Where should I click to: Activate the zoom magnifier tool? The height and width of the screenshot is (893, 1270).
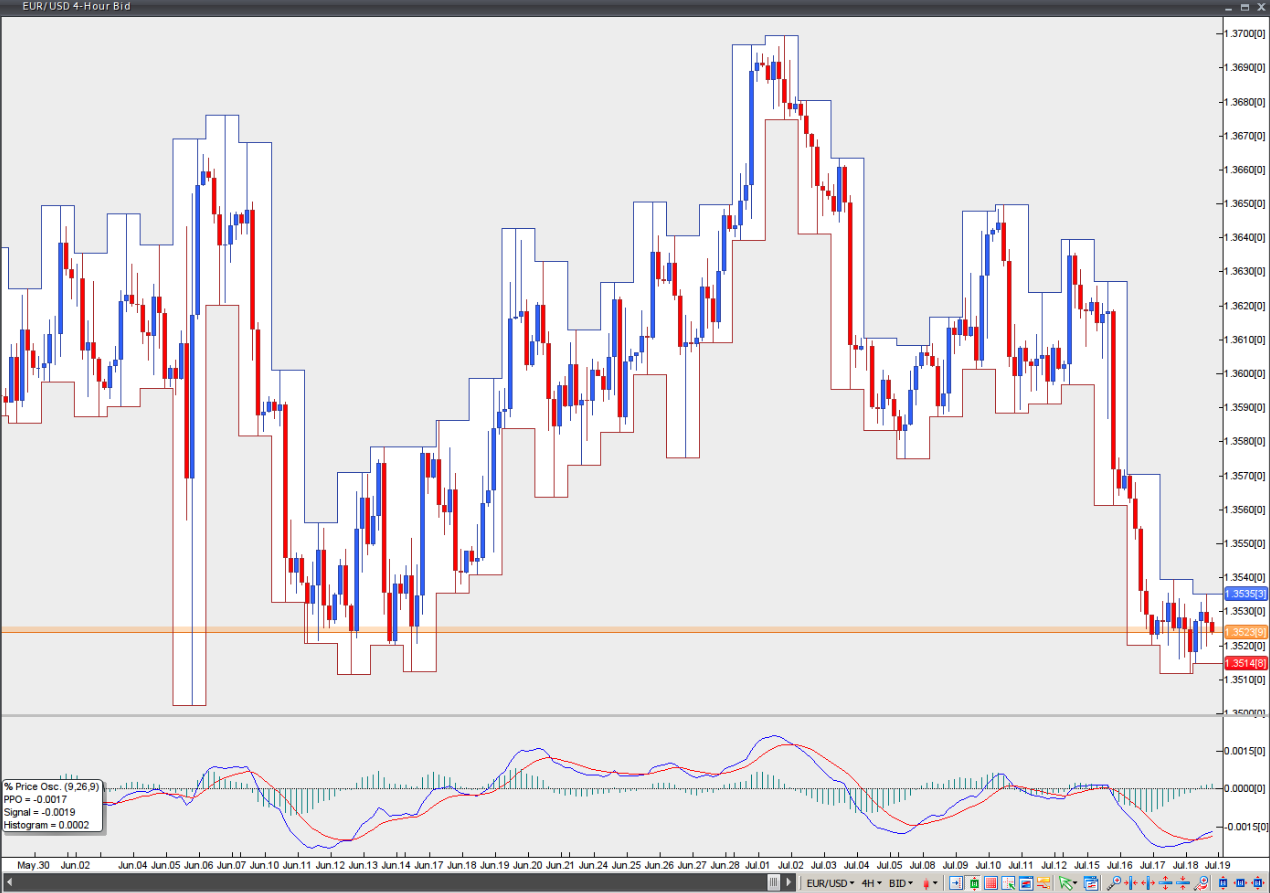point(1113,883)
